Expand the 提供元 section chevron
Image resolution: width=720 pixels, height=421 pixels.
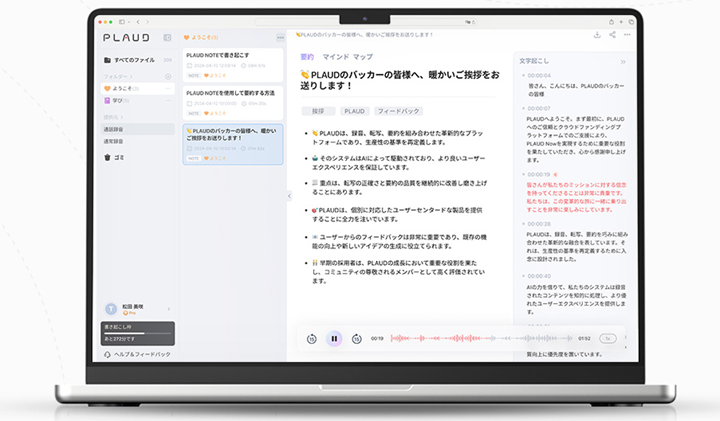coord(122,118)
